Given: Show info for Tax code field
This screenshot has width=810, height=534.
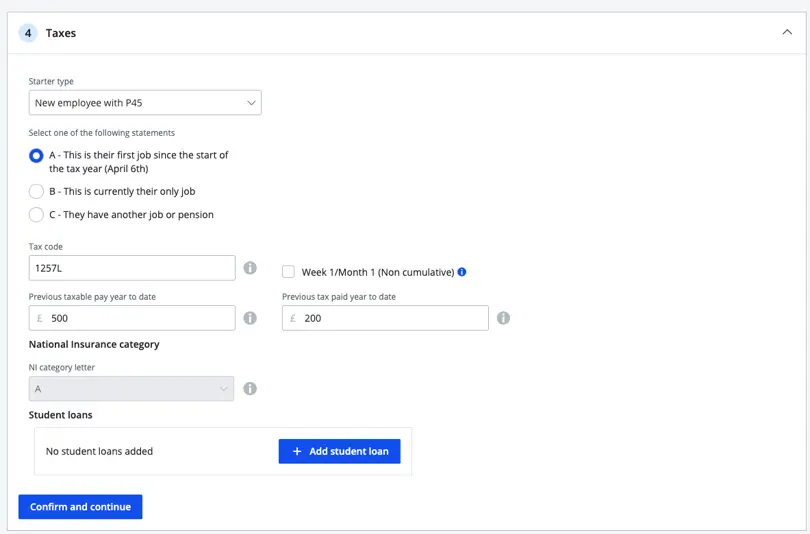Looking at the screenshot, I should (250, 268).
